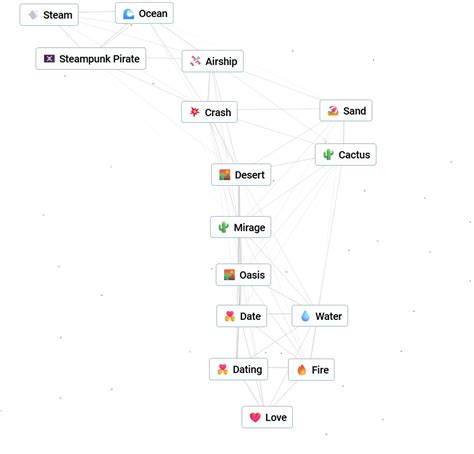Click the Water label text

coord(329,316)
